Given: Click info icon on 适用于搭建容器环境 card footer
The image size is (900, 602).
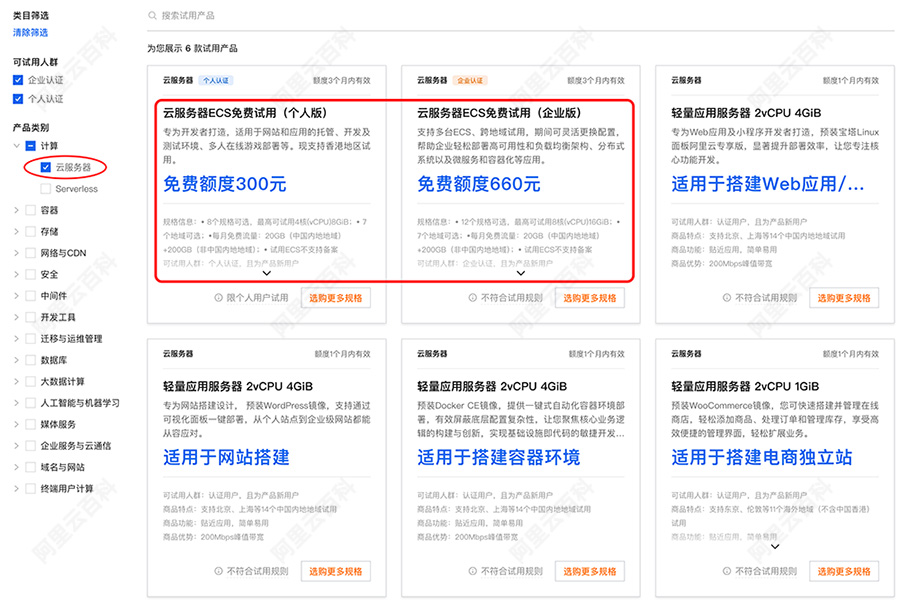Looking at the screenshot, I should [472, 571].
